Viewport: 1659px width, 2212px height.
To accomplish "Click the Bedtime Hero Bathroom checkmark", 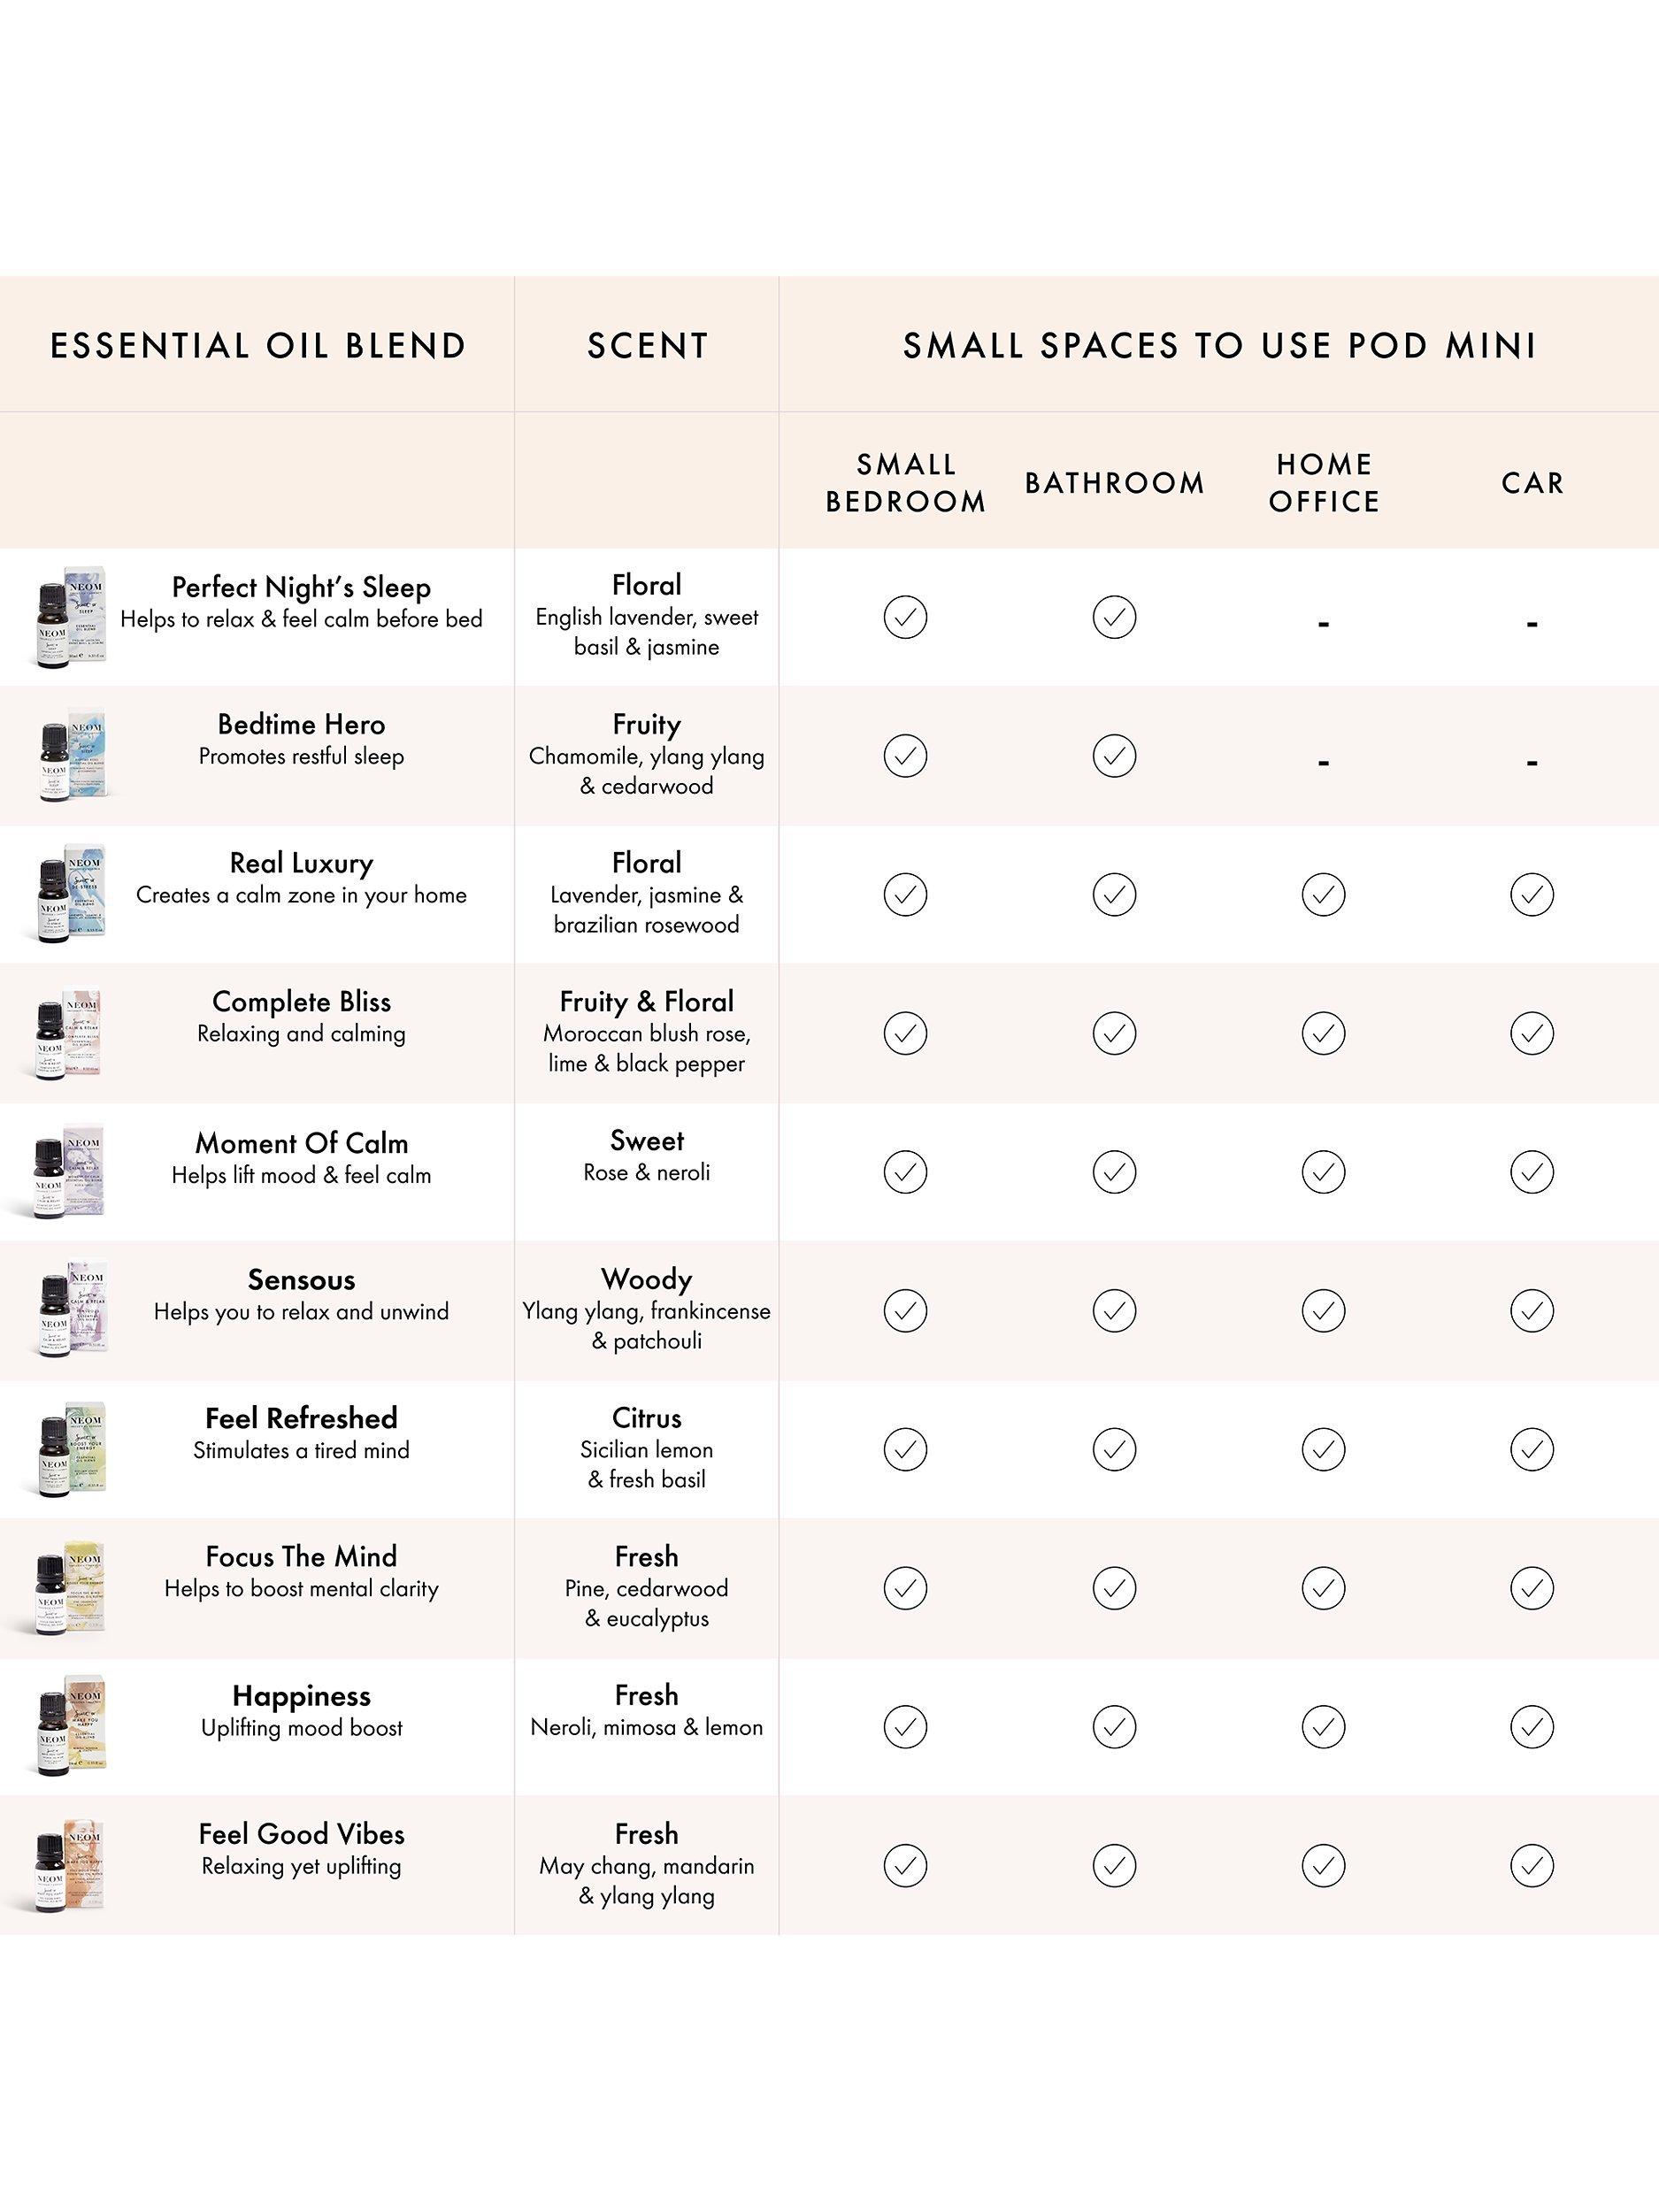I will click(x=1114, y=756).
